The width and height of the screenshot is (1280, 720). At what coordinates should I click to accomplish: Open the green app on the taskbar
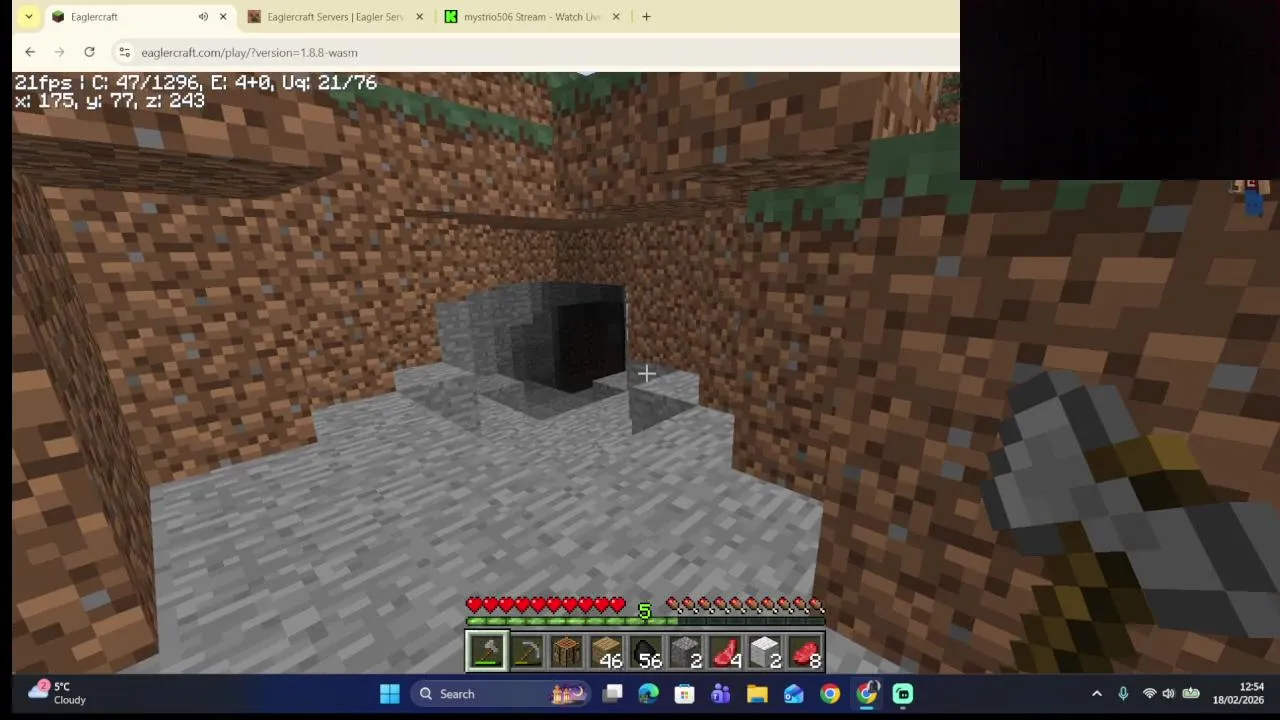(x=903, y=694)
